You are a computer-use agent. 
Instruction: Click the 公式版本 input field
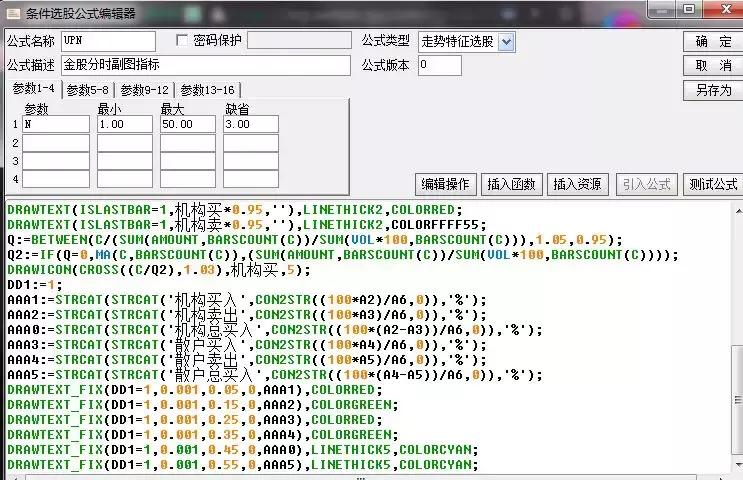[439, 65]
